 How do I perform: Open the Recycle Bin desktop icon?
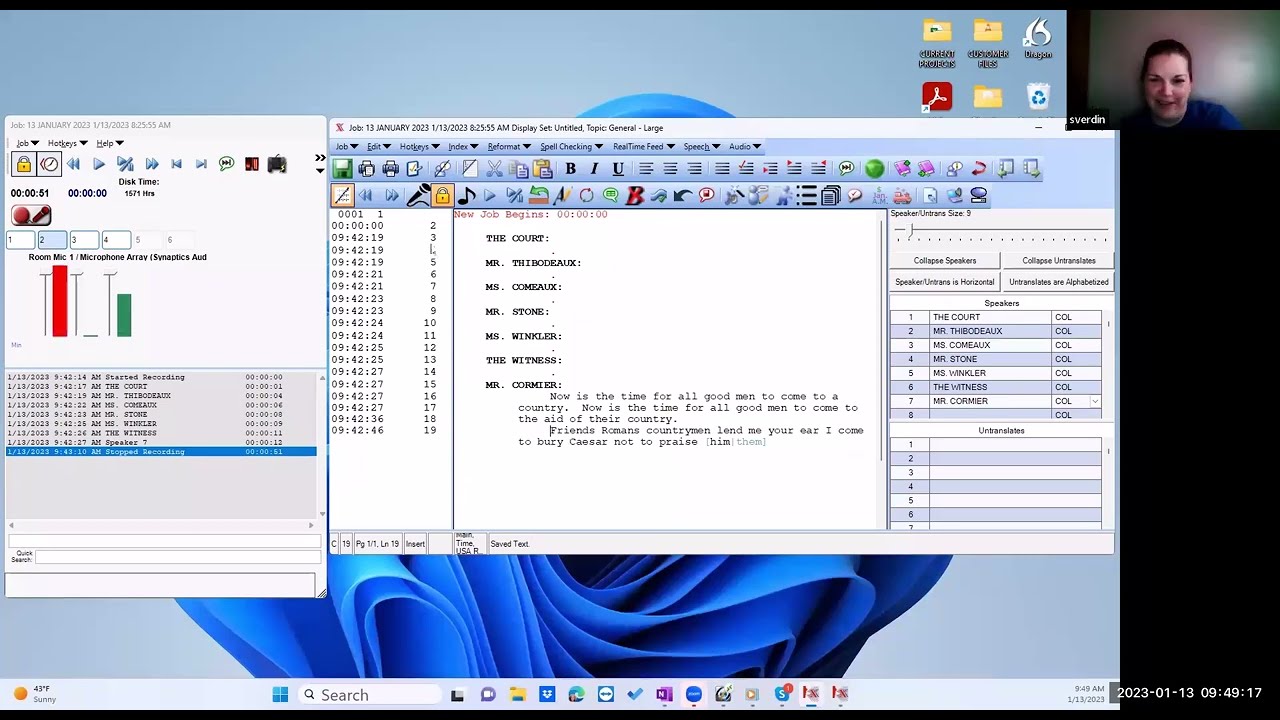tap(1038, 97)
